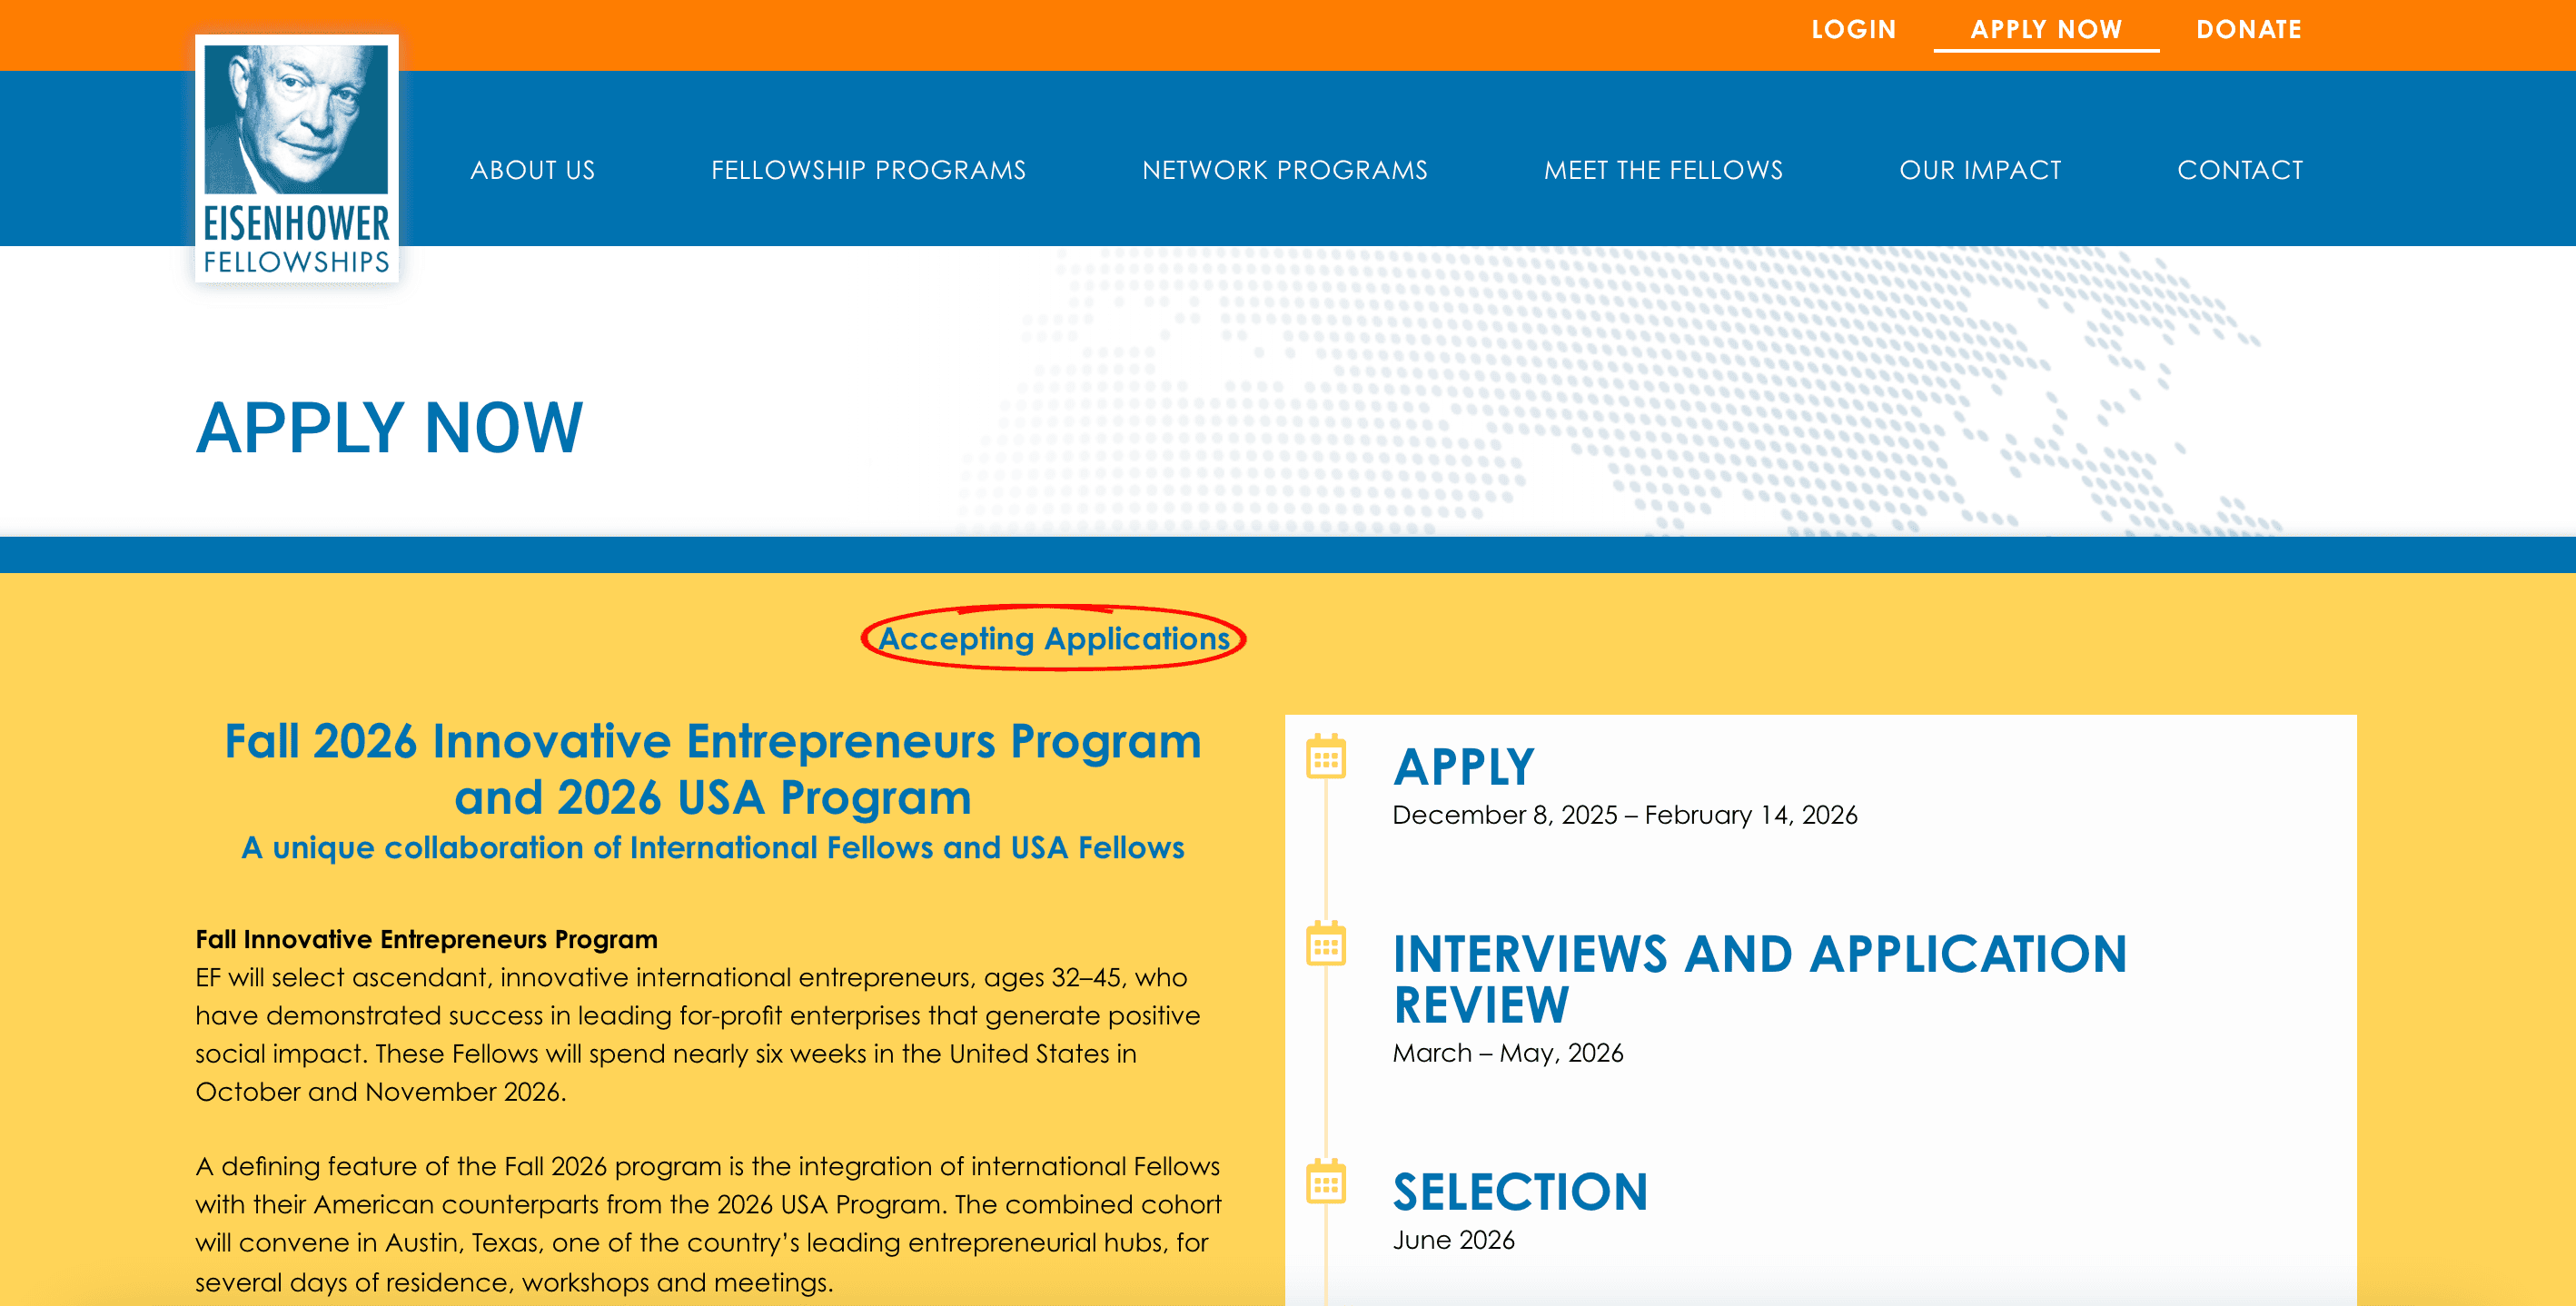
Task: Open the NETWORK PROGRAMS menu
Action: [x=1285, y=170]
